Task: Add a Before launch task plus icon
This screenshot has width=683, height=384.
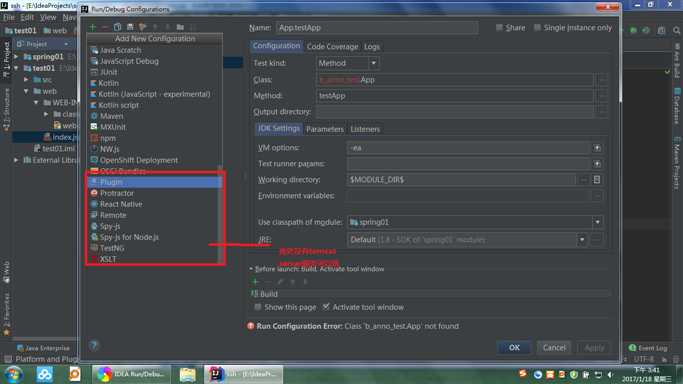Action: pos(256,282)
